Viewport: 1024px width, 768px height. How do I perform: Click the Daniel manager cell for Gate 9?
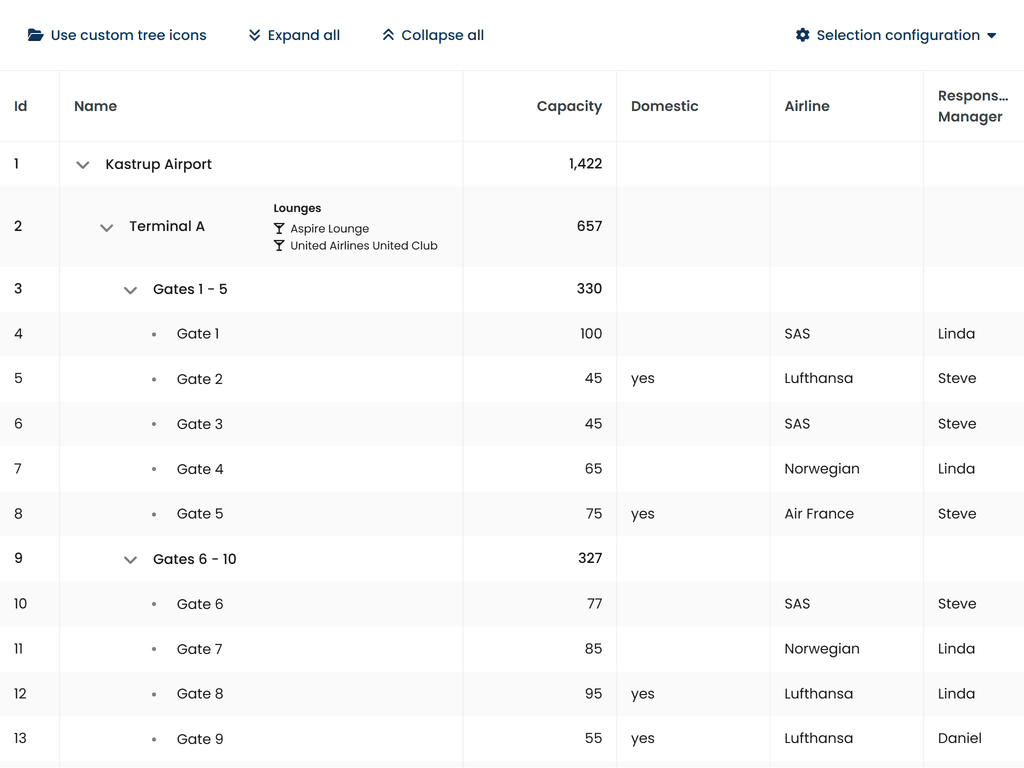(x=959, y=739)
